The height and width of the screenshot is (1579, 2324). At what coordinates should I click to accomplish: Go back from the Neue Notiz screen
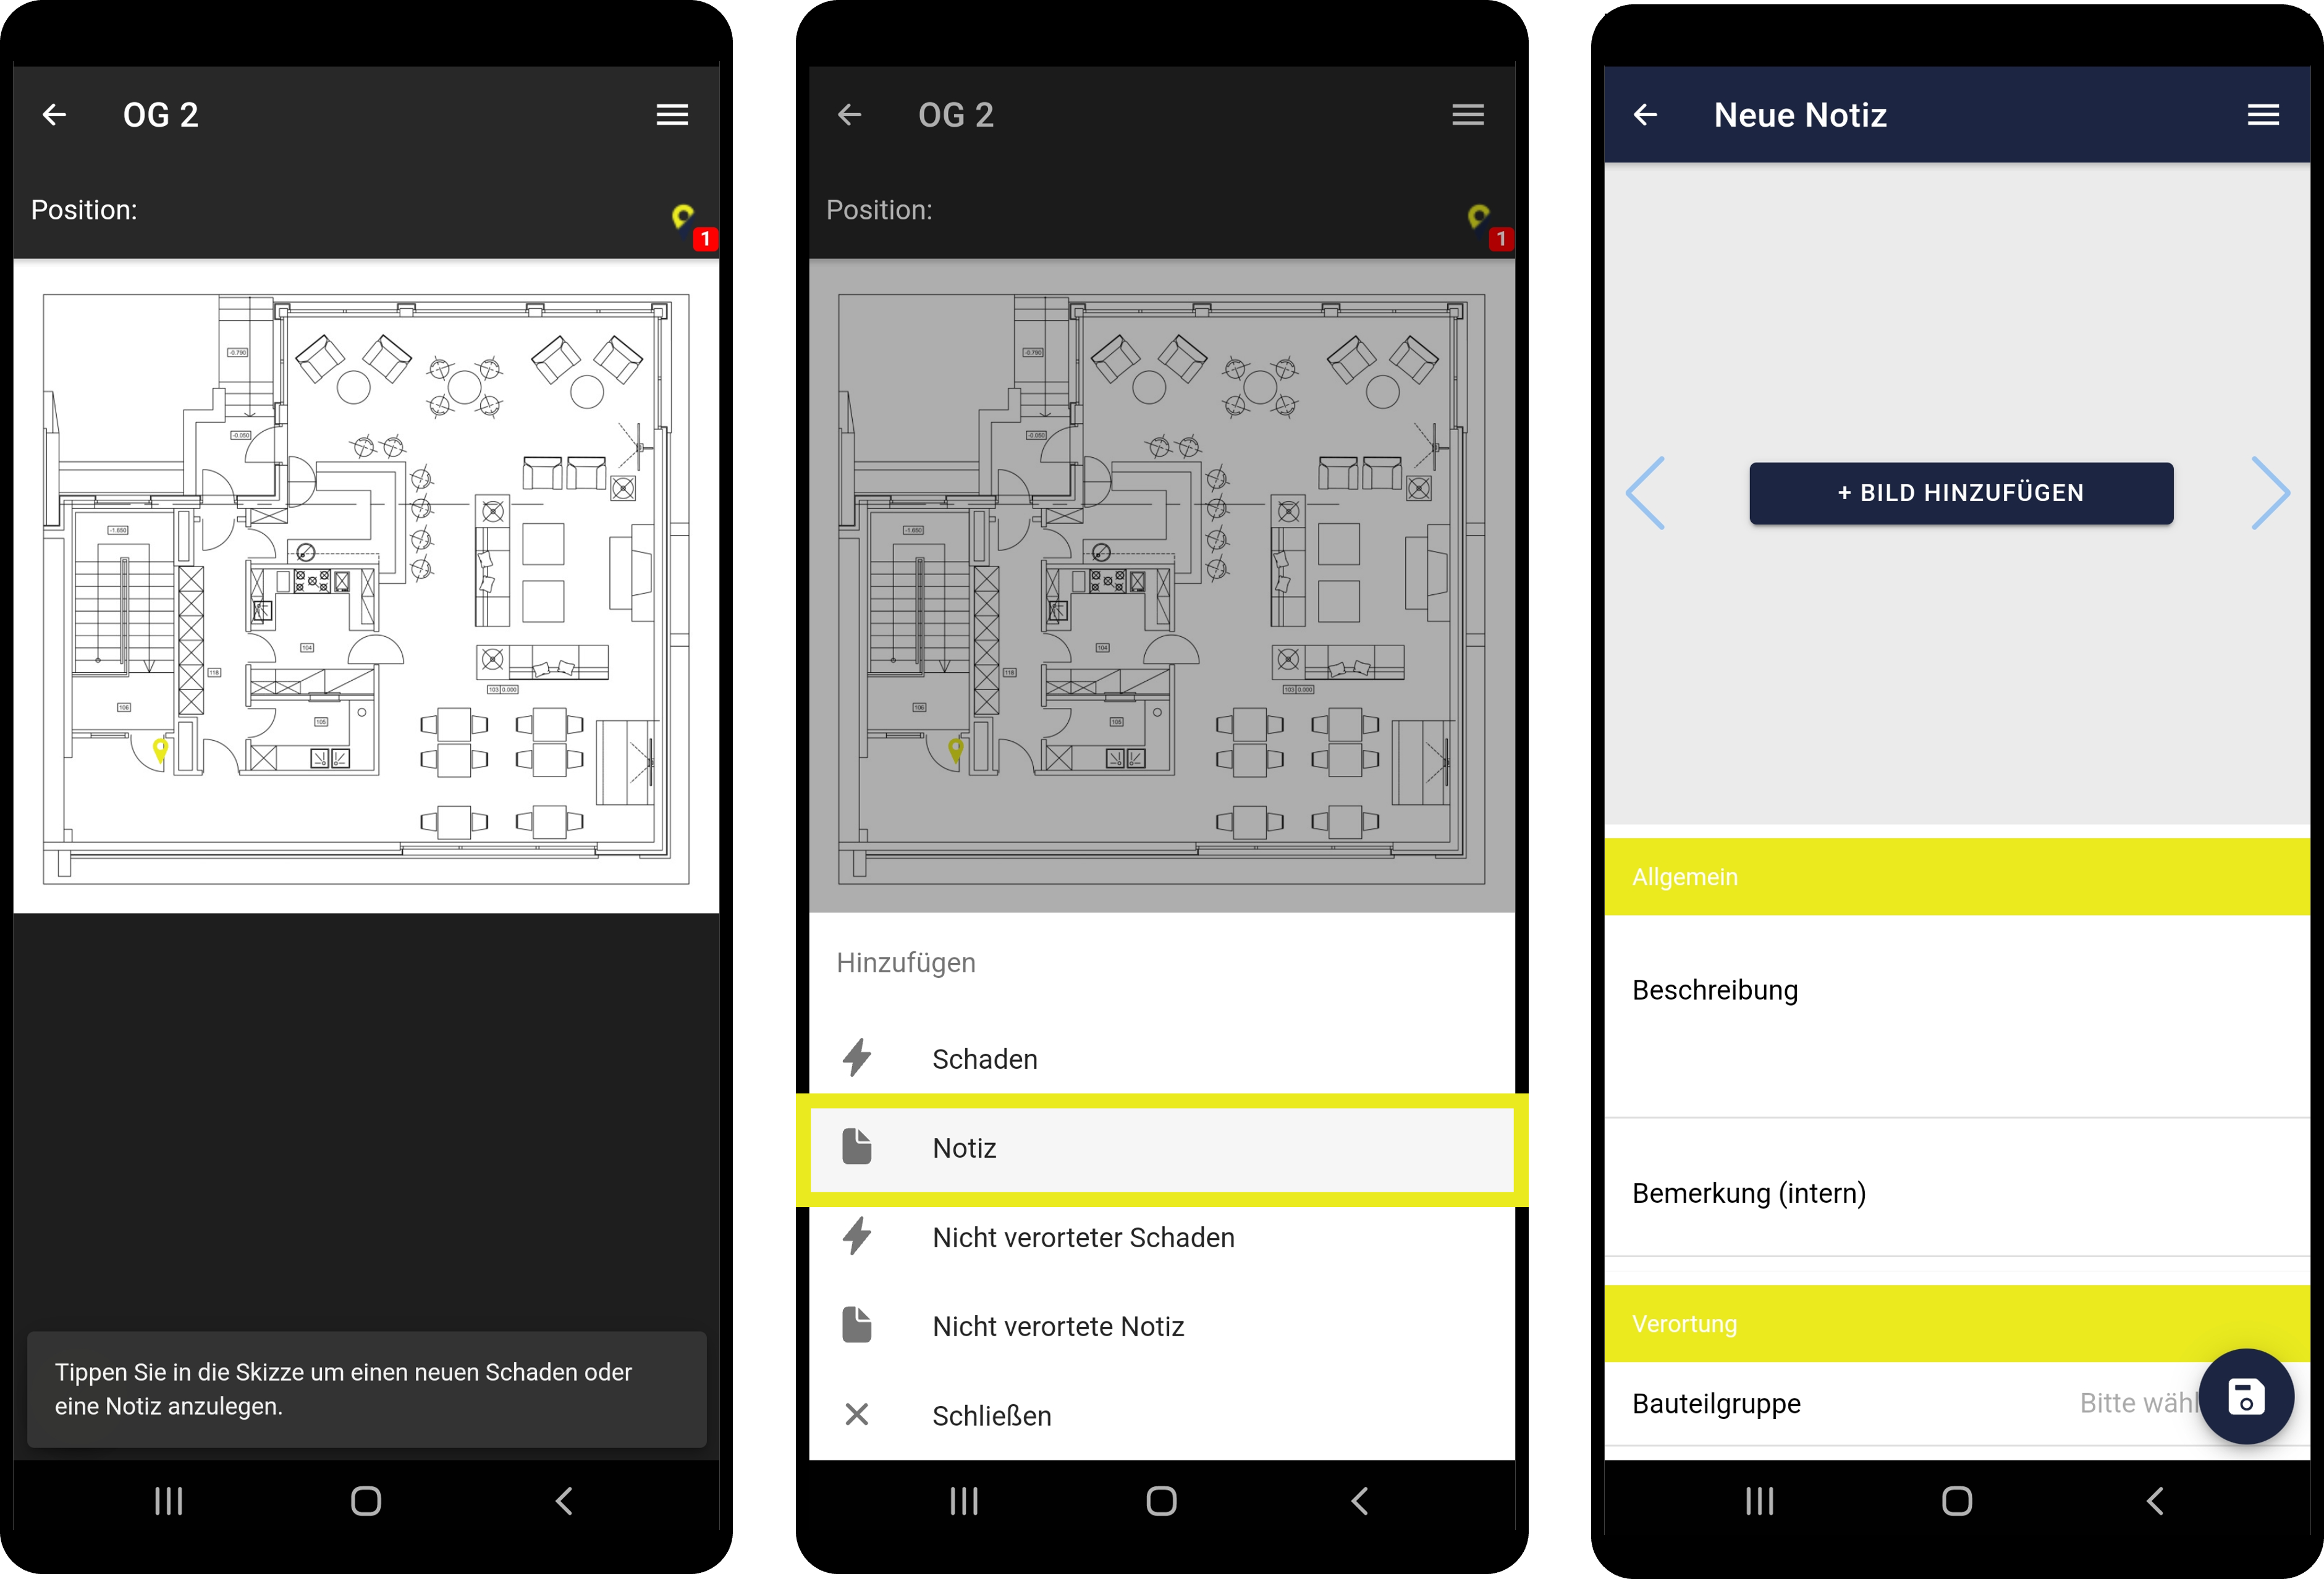pyautogui.click(x=1645, y=115)
